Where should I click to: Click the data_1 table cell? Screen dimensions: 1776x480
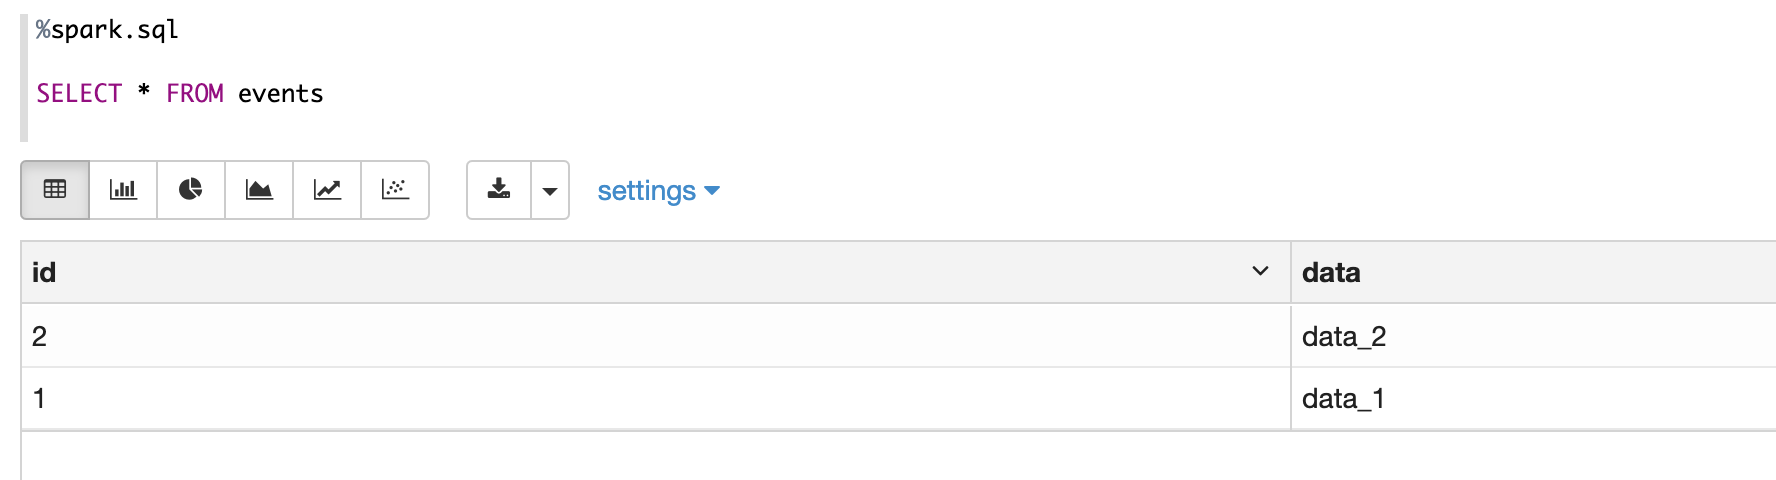(1343, 398)
